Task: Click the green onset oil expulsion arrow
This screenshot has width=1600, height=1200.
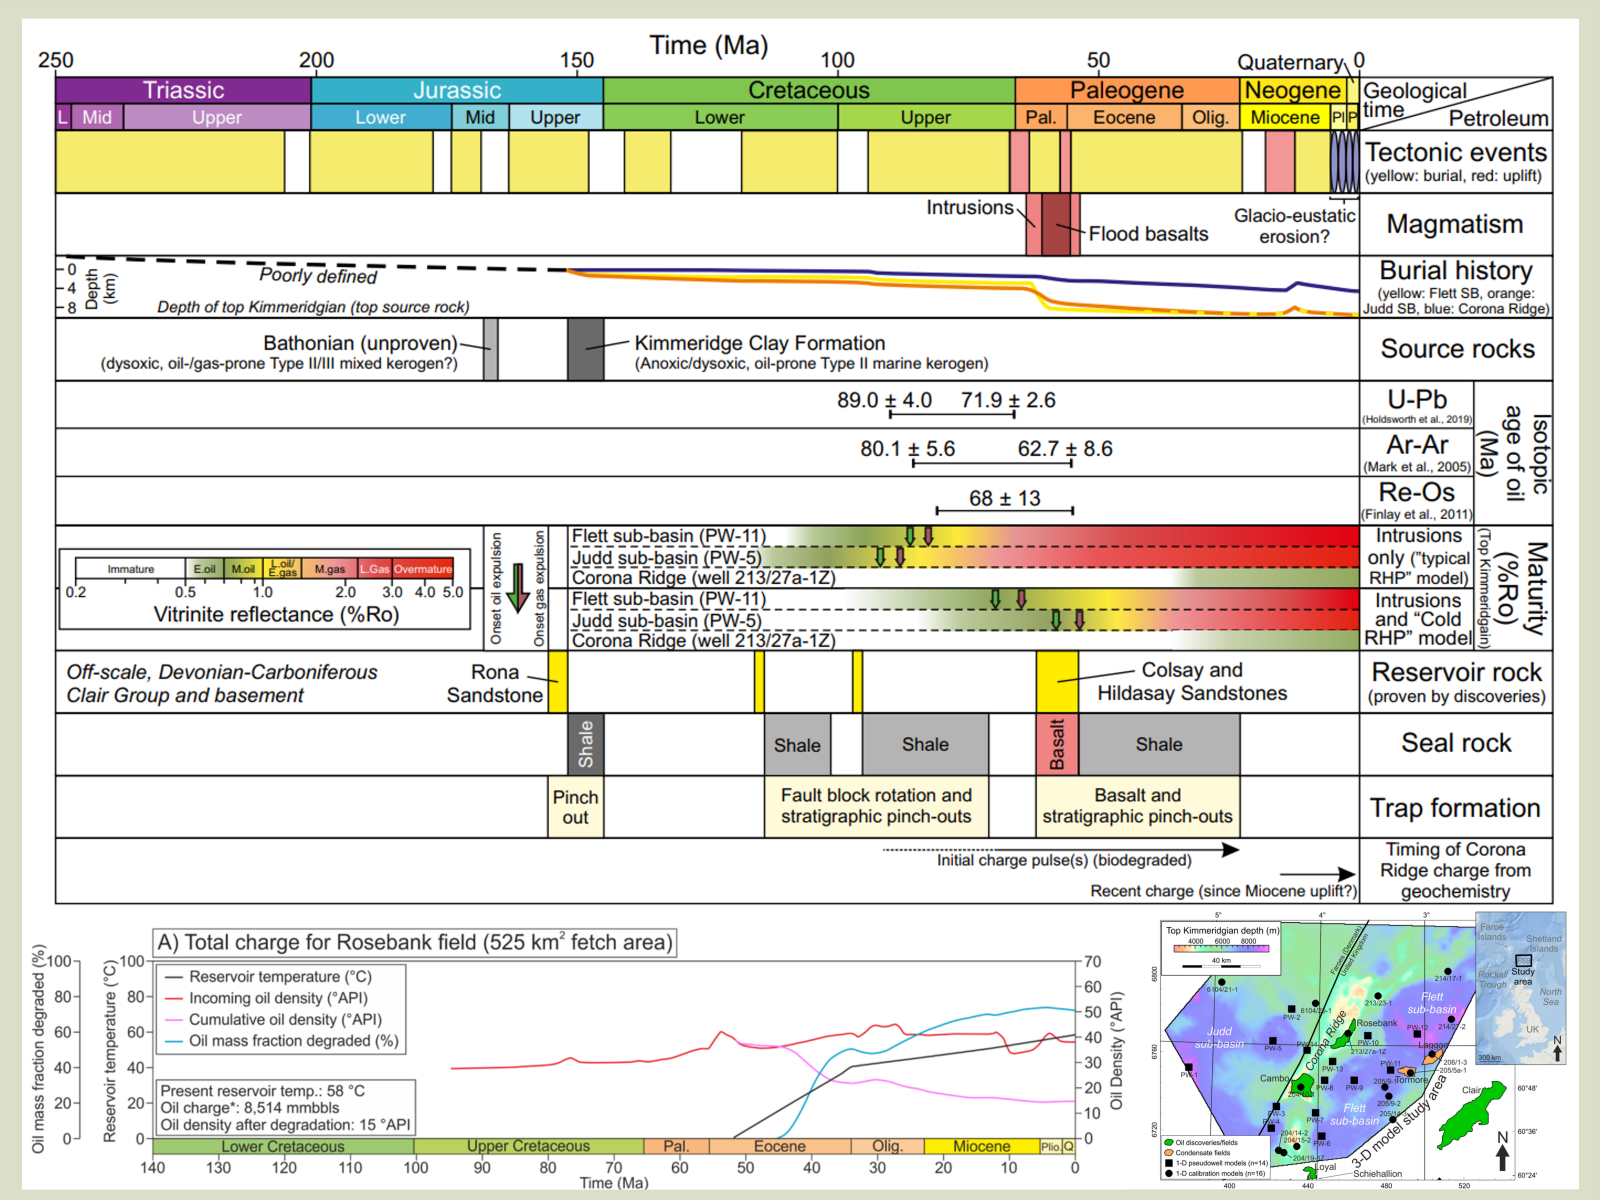Action: click(517, 587)
